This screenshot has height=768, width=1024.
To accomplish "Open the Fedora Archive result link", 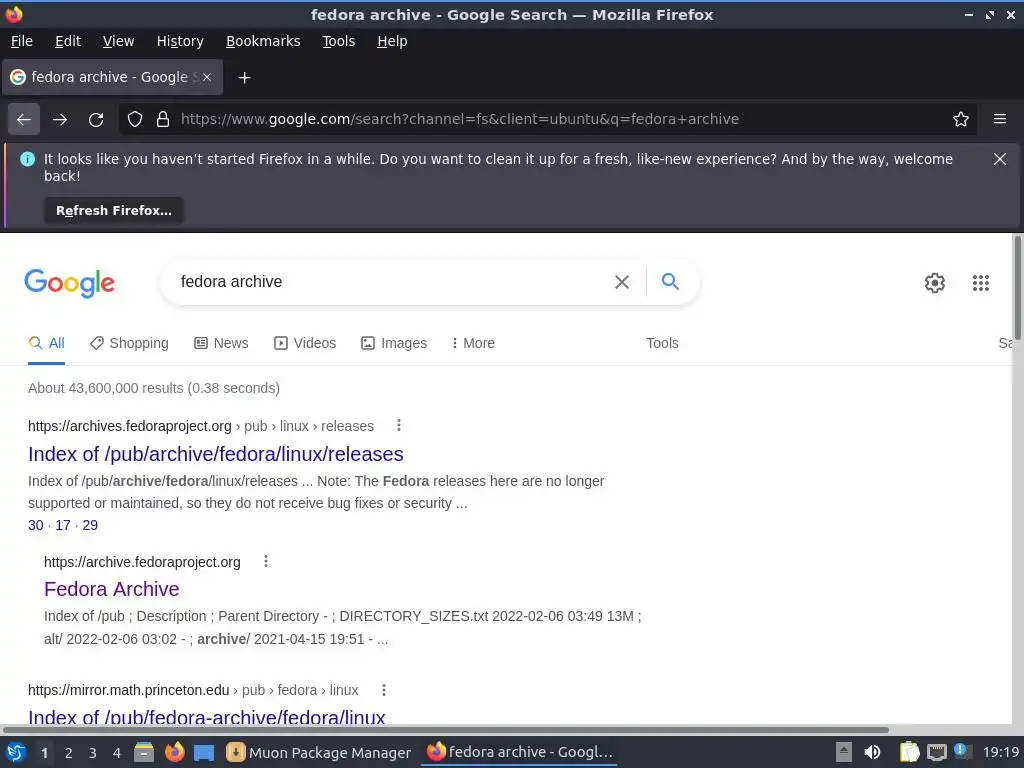I will coord(112,589).
